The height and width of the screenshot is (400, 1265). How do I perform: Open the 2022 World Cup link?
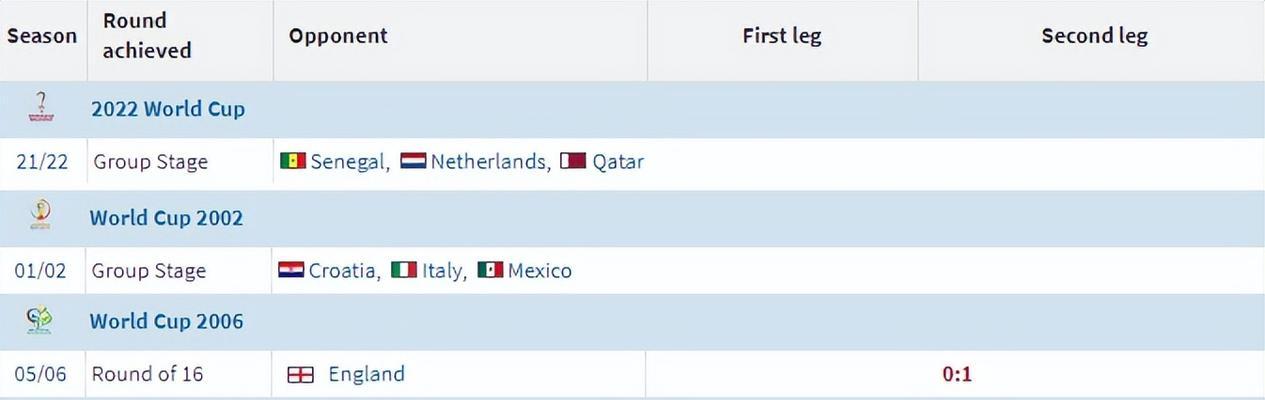coord(168,109)
